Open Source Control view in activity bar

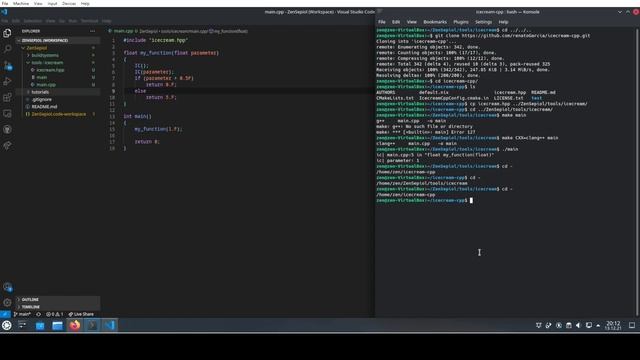pyautogui.click(x=7, y=65)
